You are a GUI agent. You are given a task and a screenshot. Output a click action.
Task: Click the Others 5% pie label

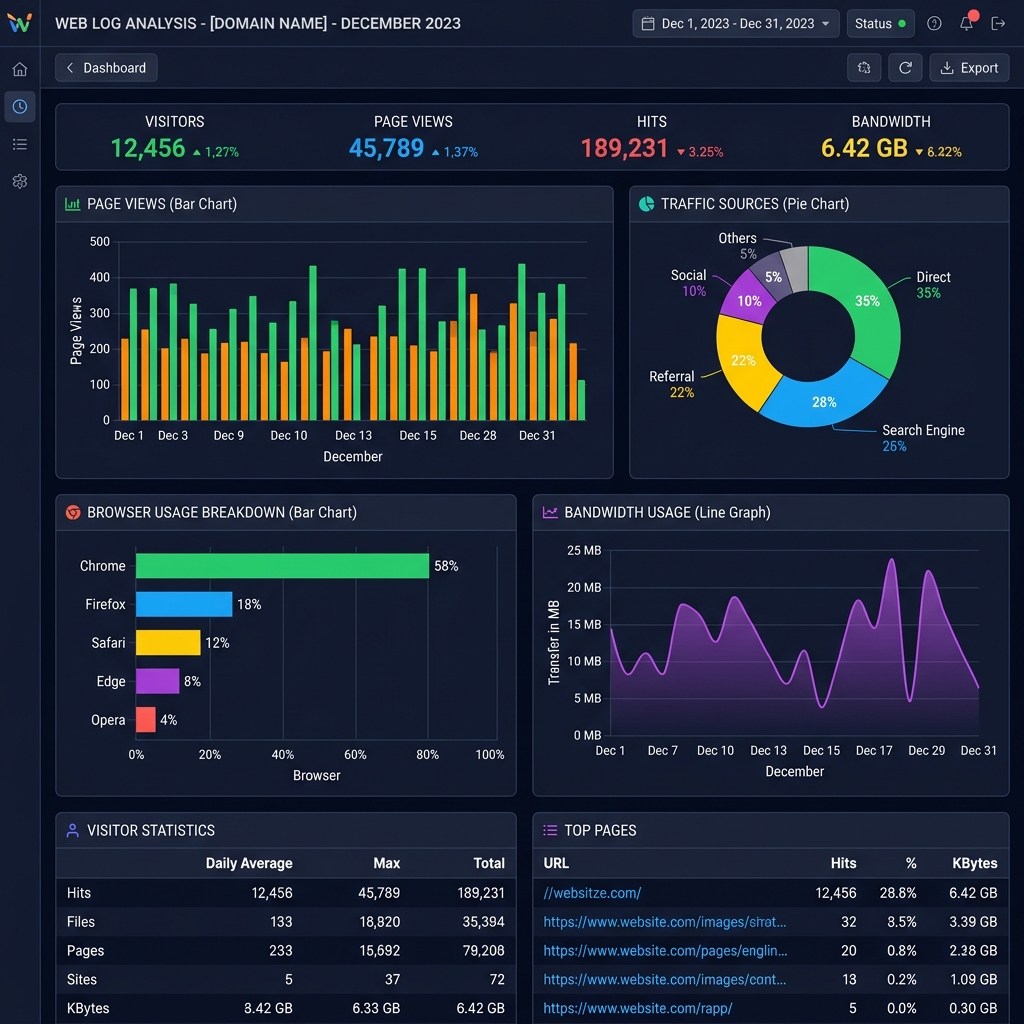738,246
